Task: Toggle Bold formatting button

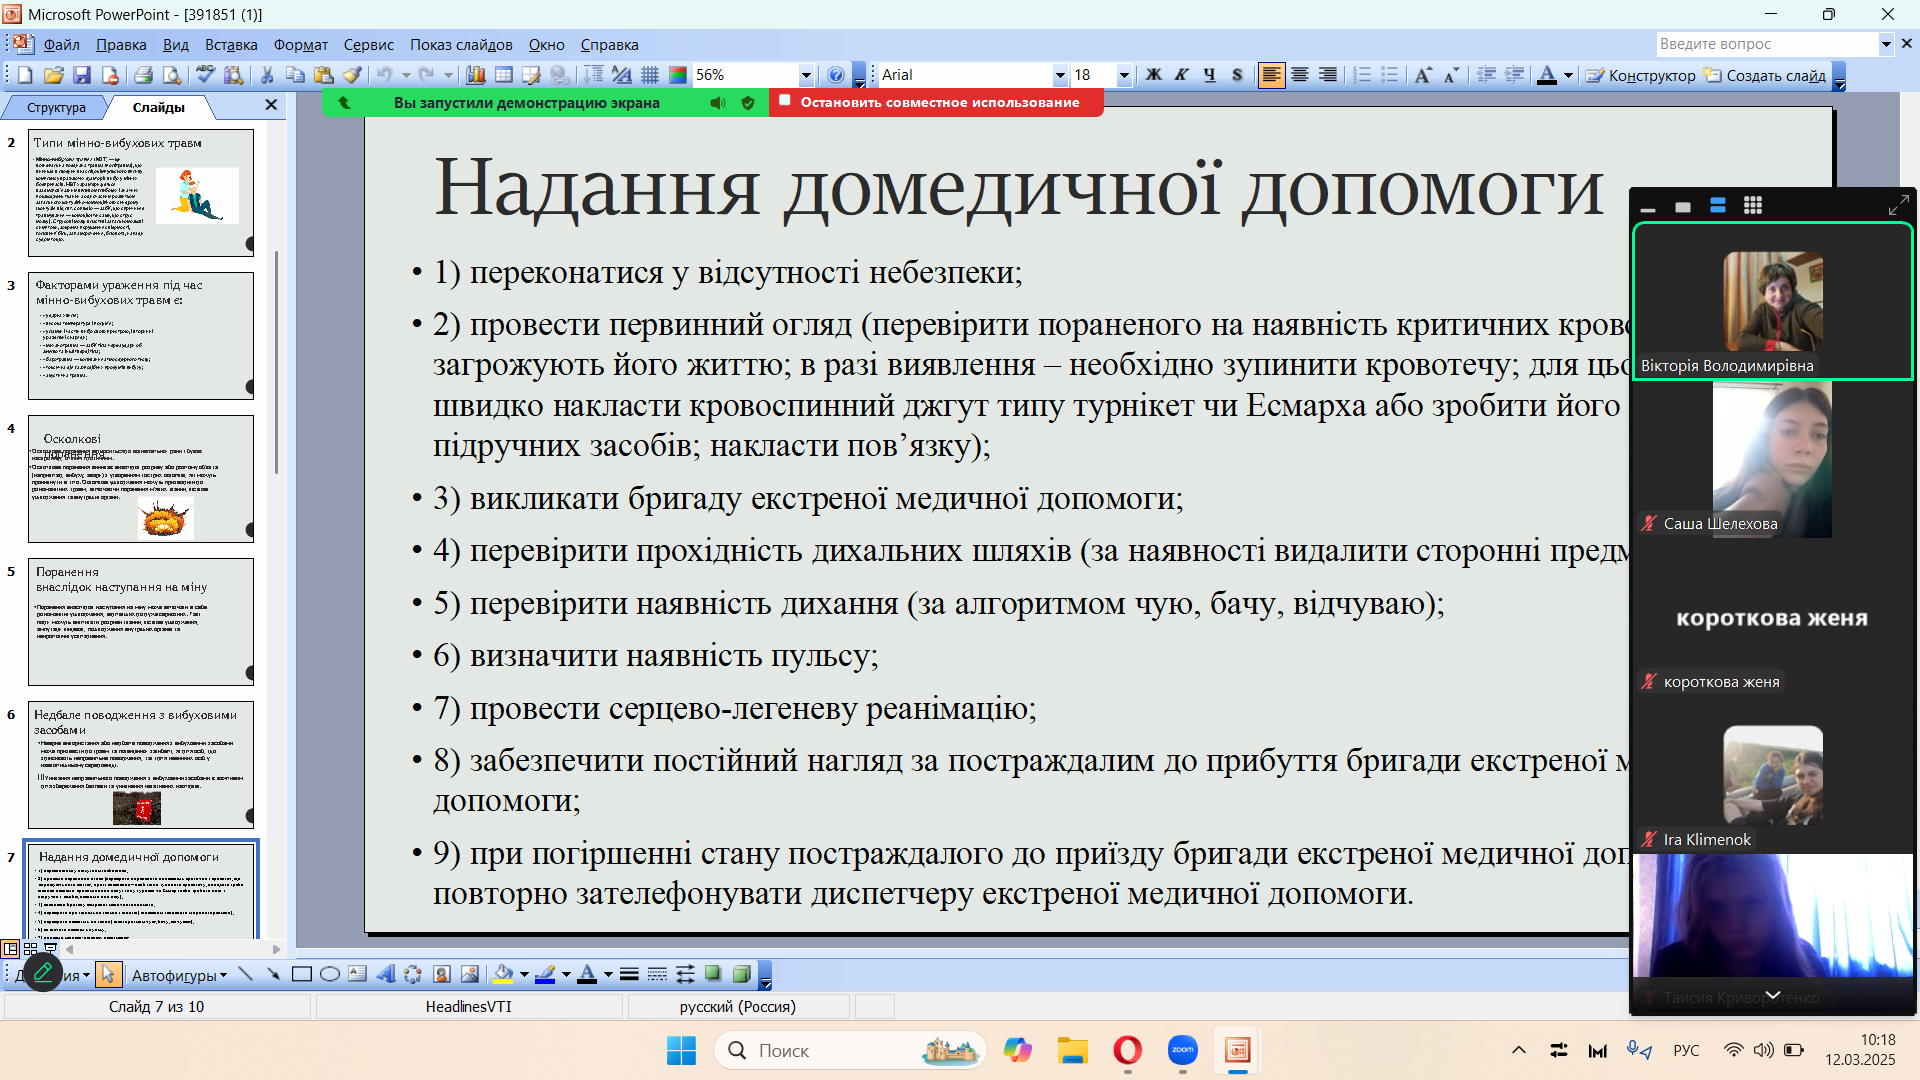Action: [x=1153, y=75]
